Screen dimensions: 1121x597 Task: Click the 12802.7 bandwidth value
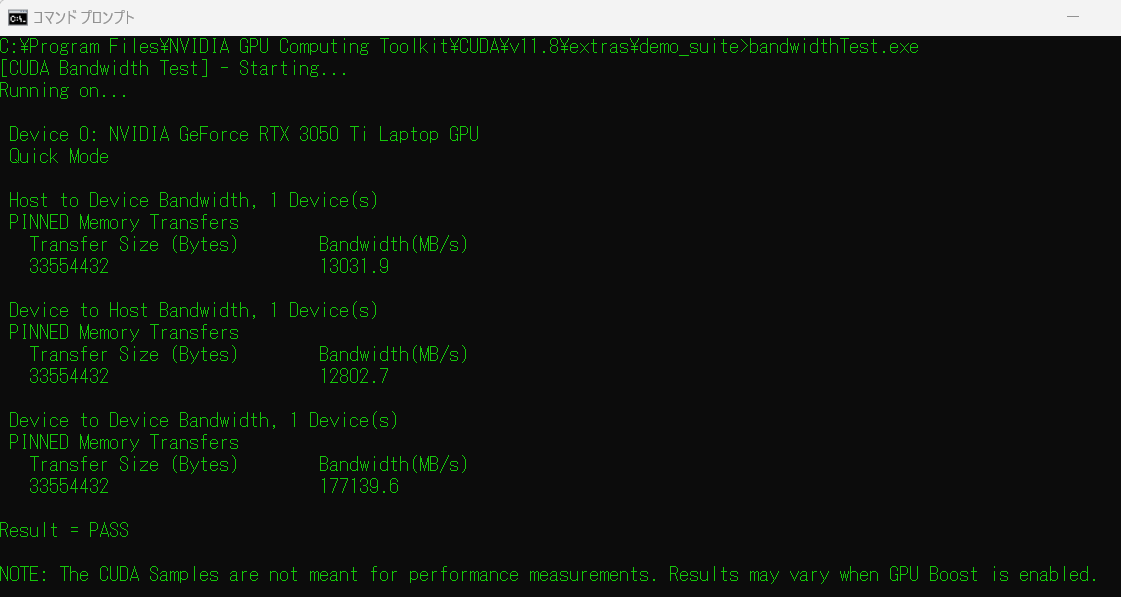click(x=353, y=377)
